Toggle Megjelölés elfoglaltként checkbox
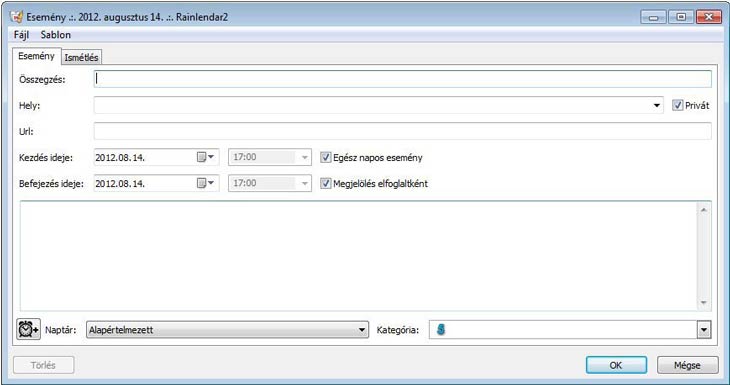 coord(325,183)
